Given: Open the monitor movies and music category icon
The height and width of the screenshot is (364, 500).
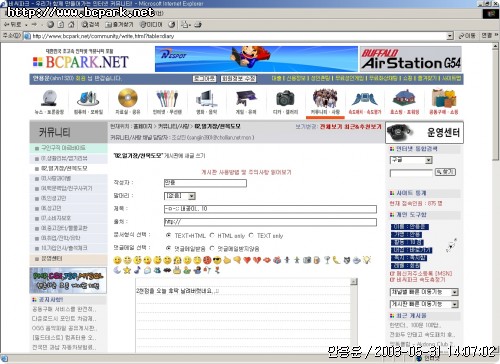Looking at the screenshot, I should tap(206, 99).
